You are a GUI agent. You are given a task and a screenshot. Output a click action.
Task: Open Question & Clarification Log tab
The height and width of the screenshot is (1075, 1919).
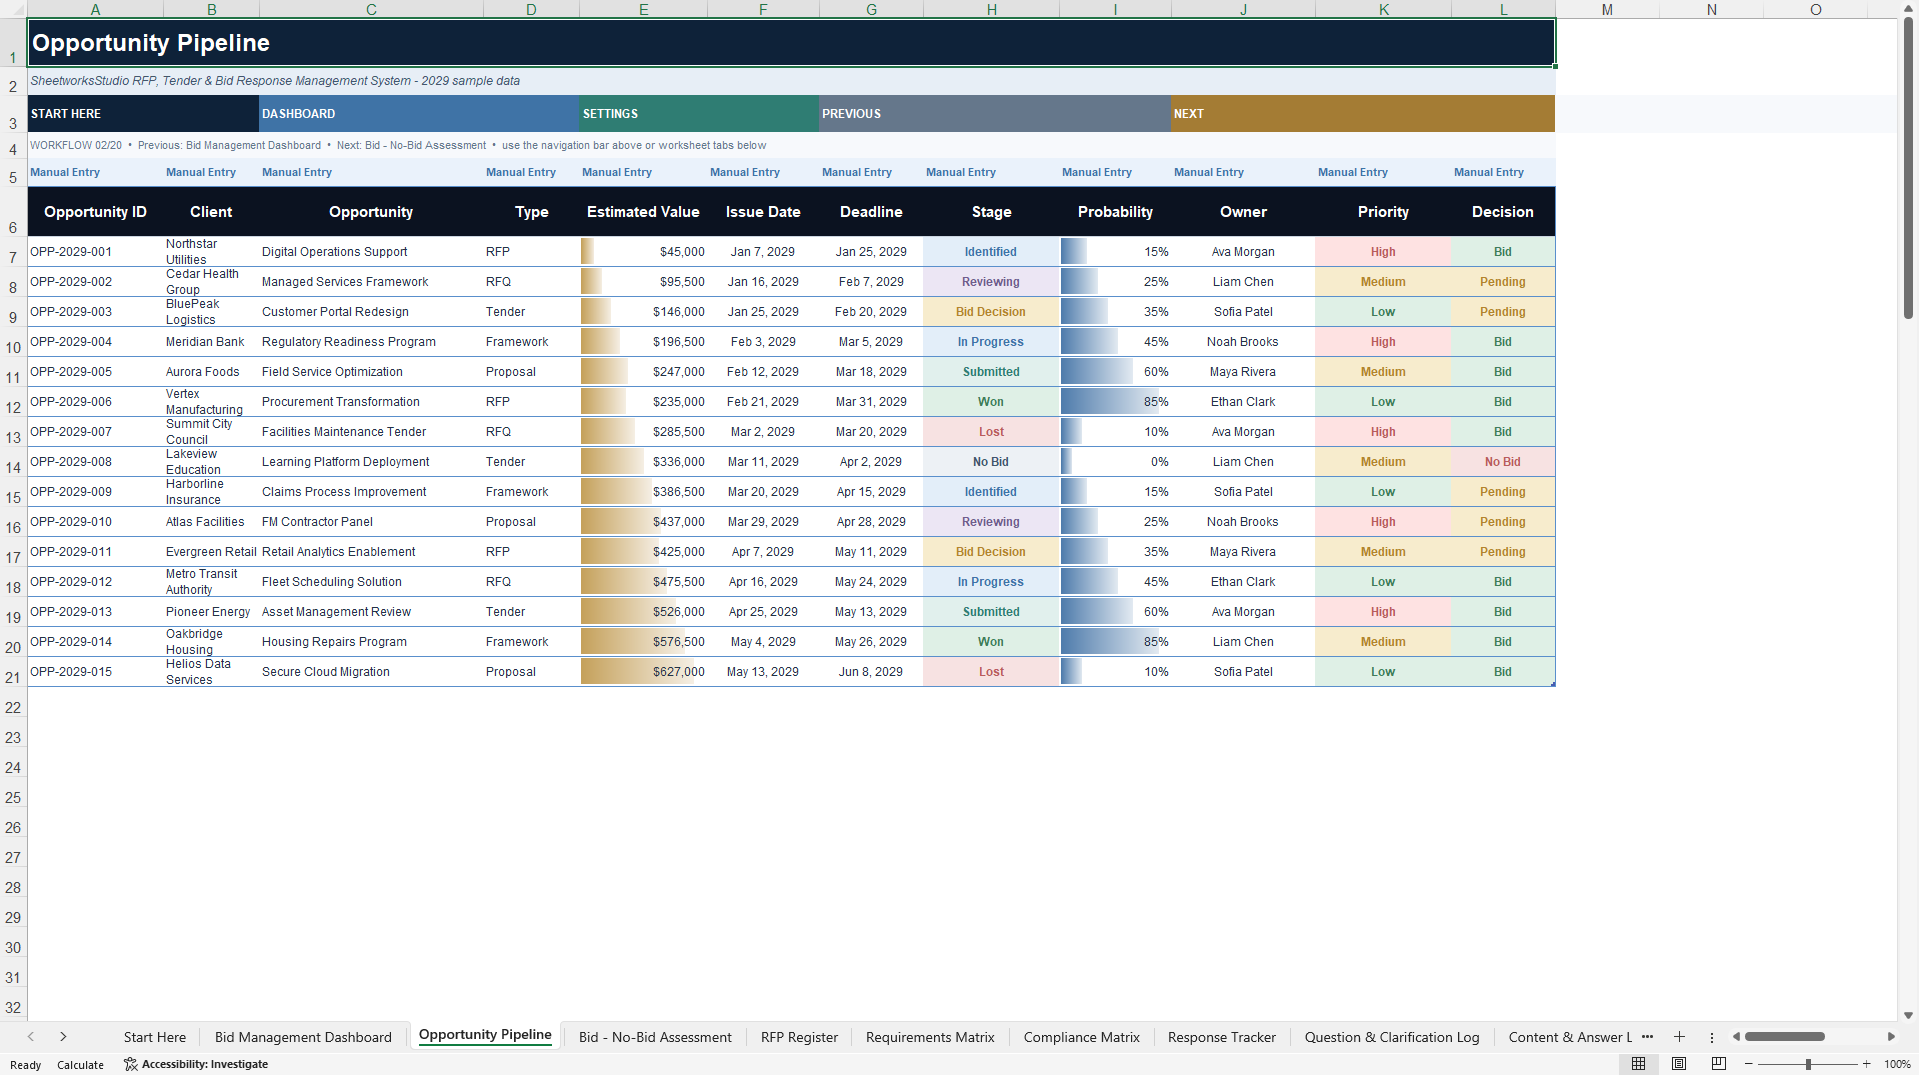[1391, 1037]
